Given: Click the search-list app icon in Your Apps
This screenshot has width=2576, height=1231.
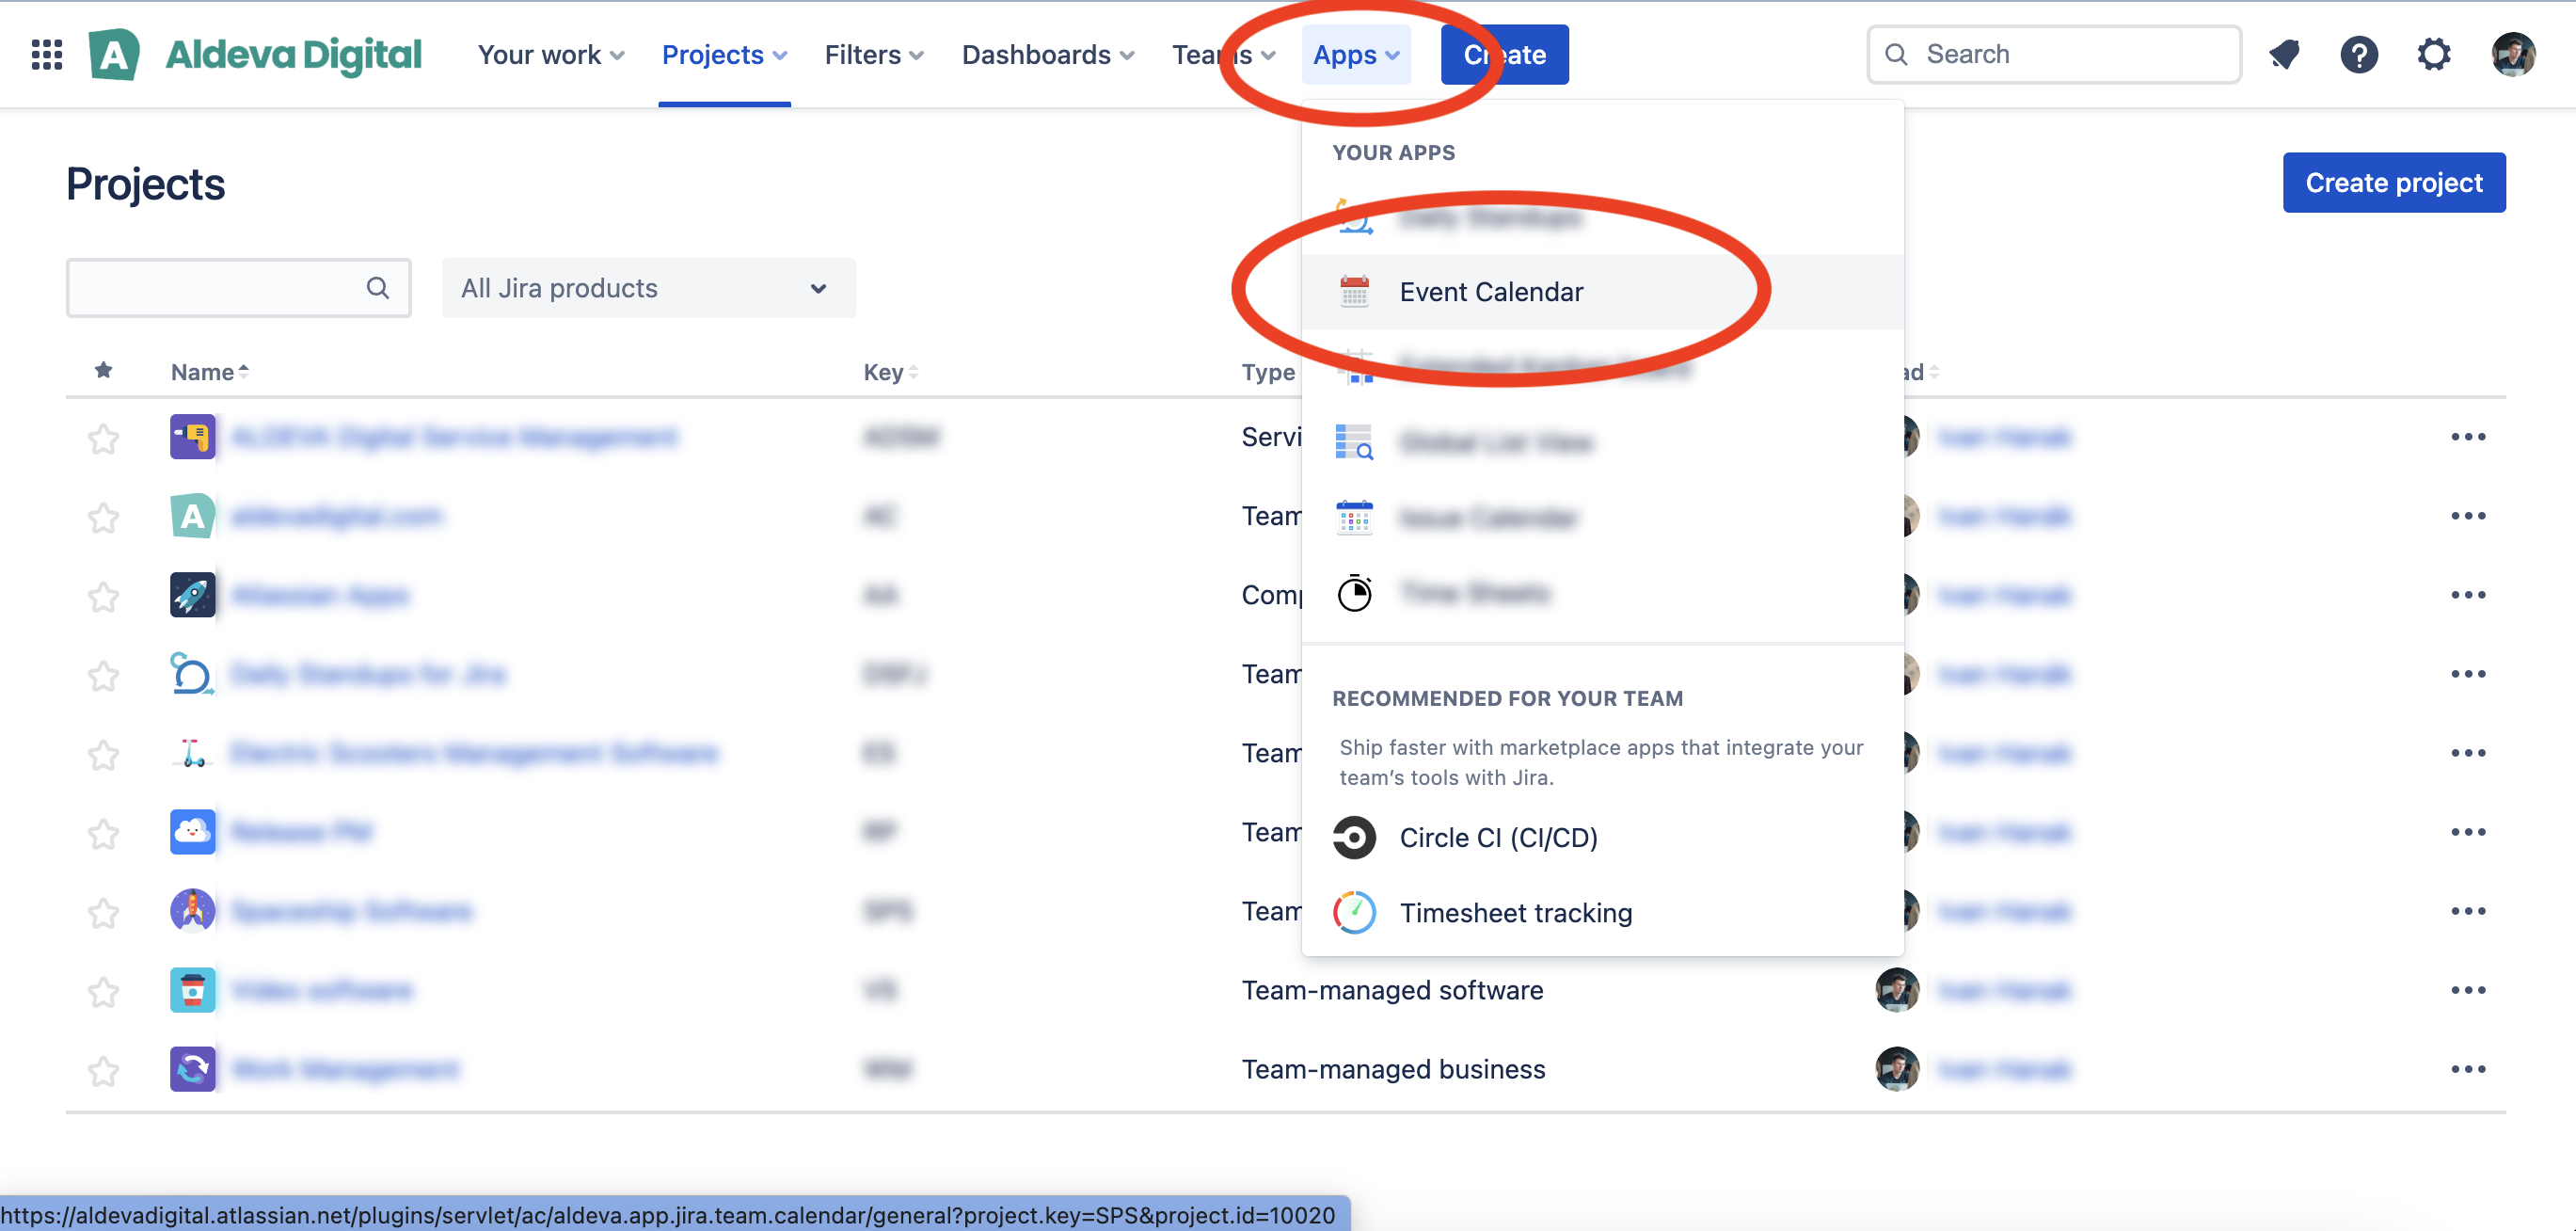Looking at the screenshot, I should (1355, 442).
